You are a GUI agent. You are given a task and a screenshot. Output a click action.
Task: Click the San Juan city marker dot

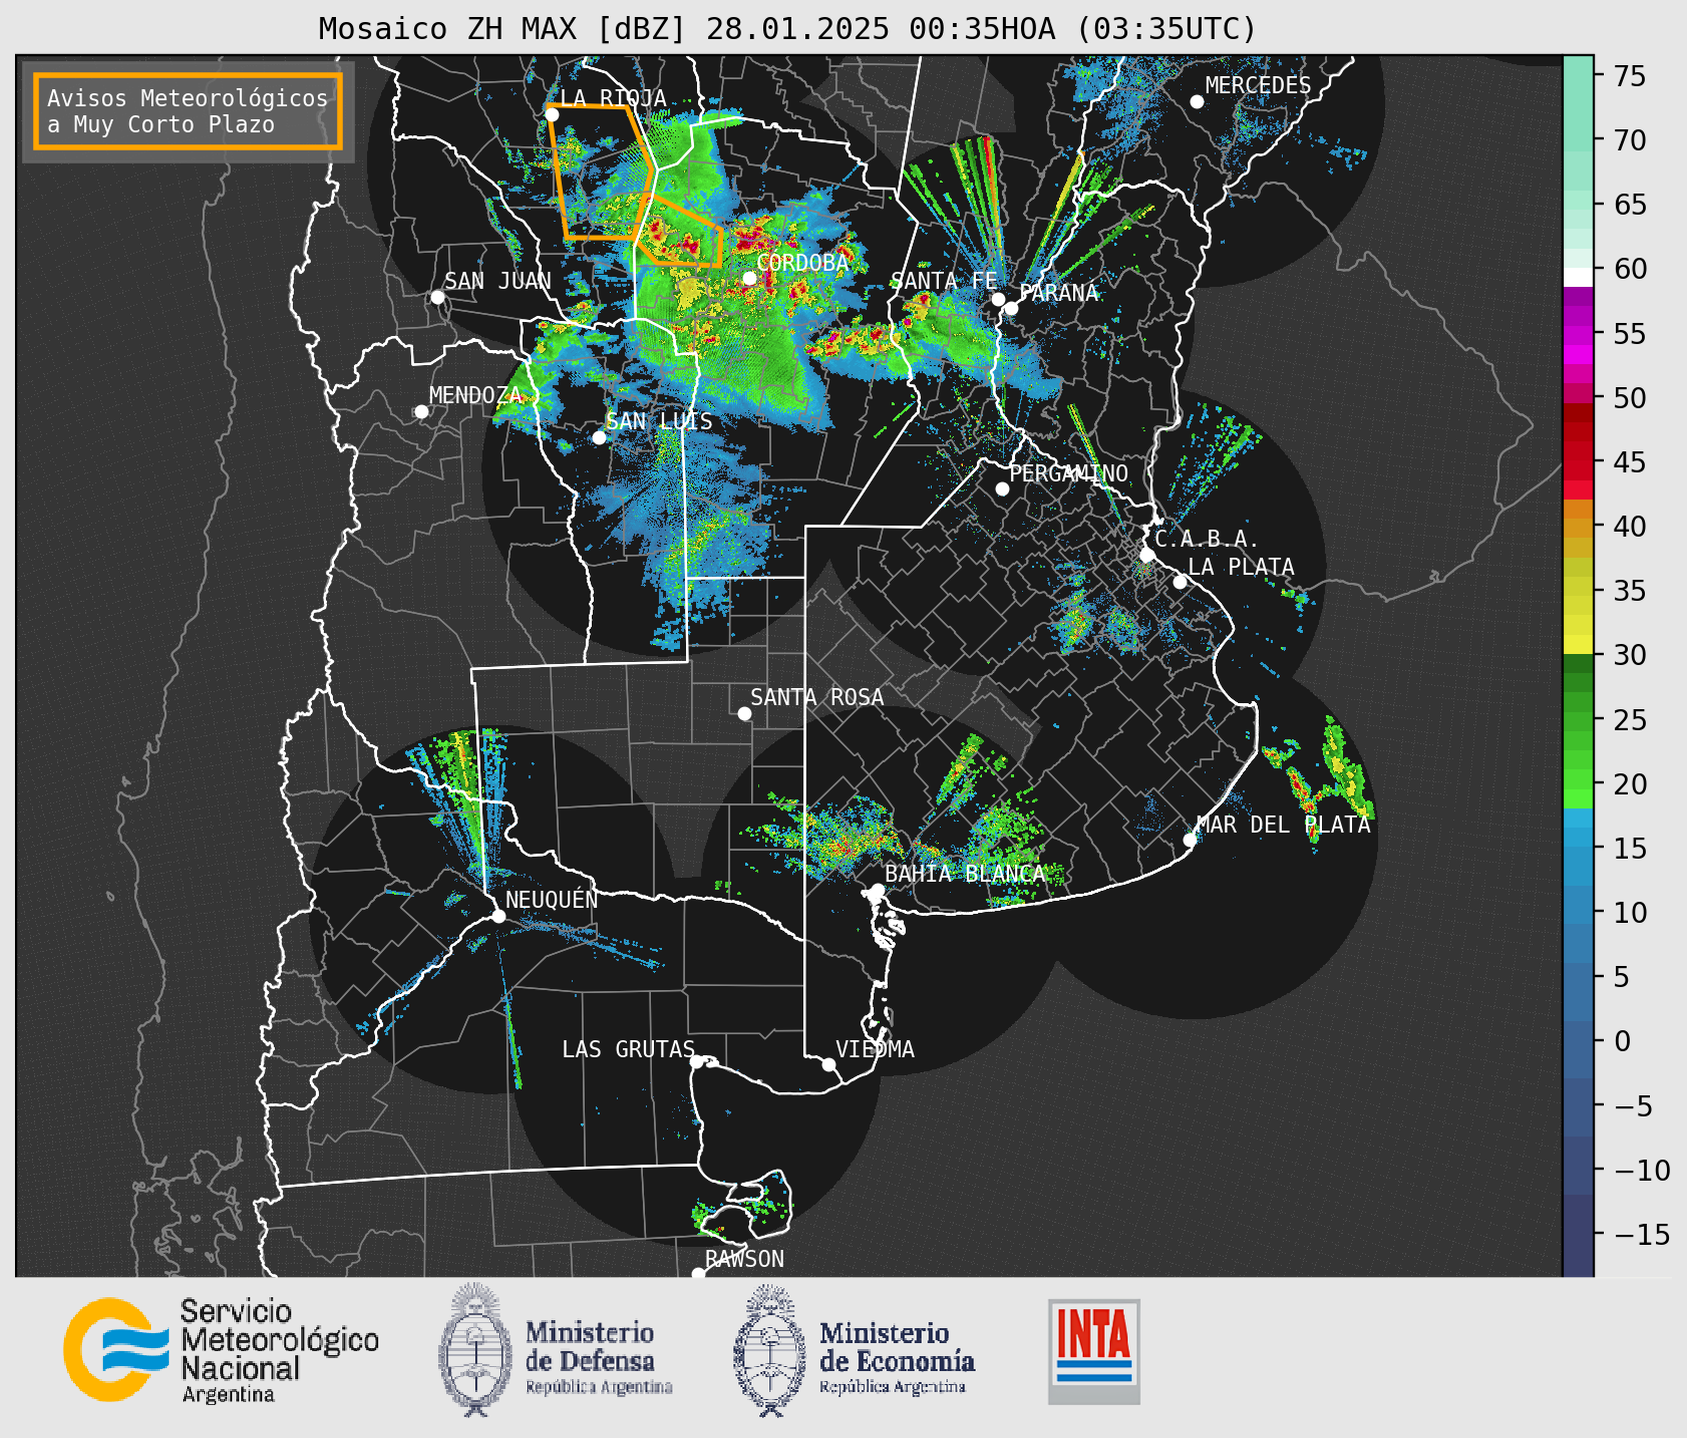[437, 297]
